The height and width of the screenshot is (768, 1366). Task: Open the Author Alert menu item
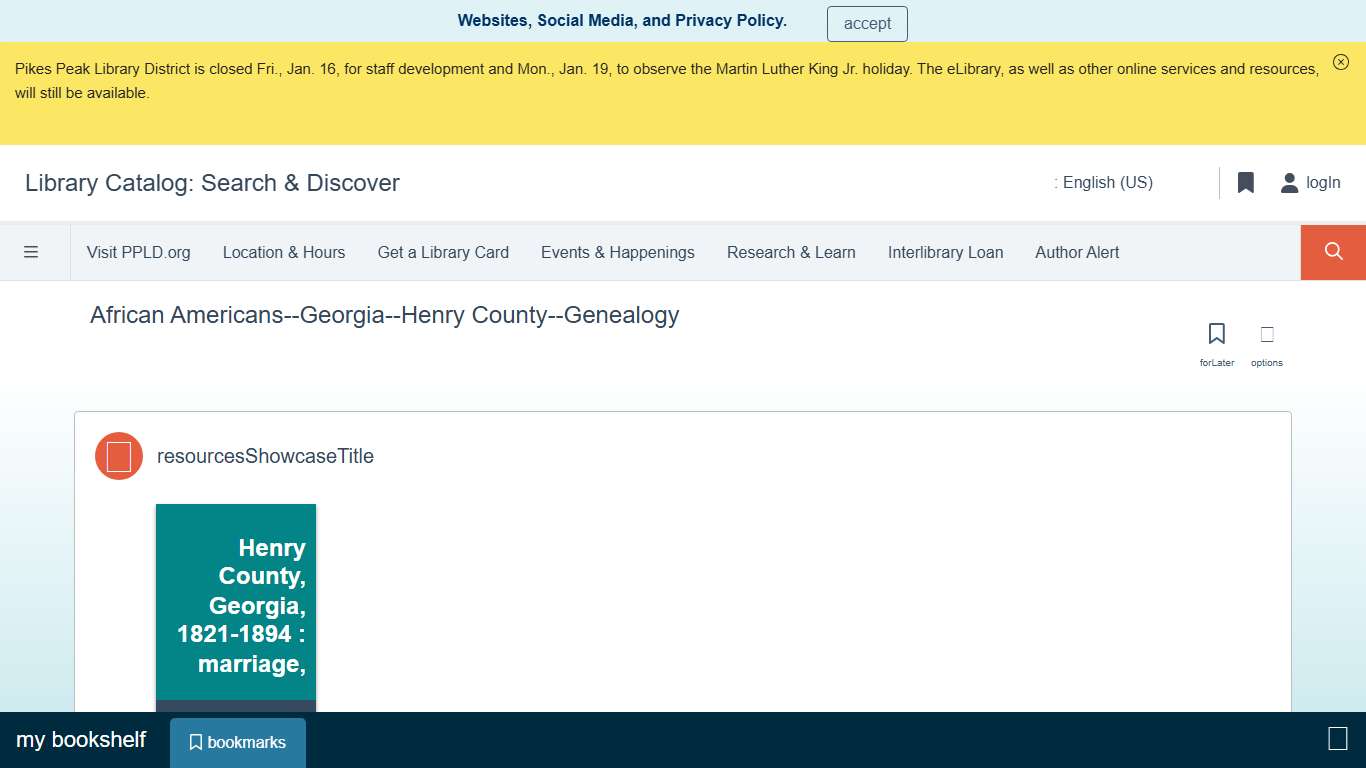click(1077, 252)
